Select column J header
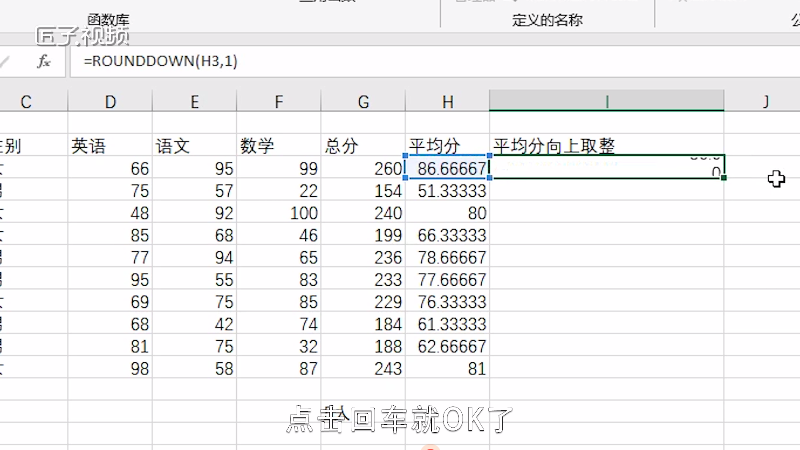Screen dimensions: 800x450 pos(764,101)
